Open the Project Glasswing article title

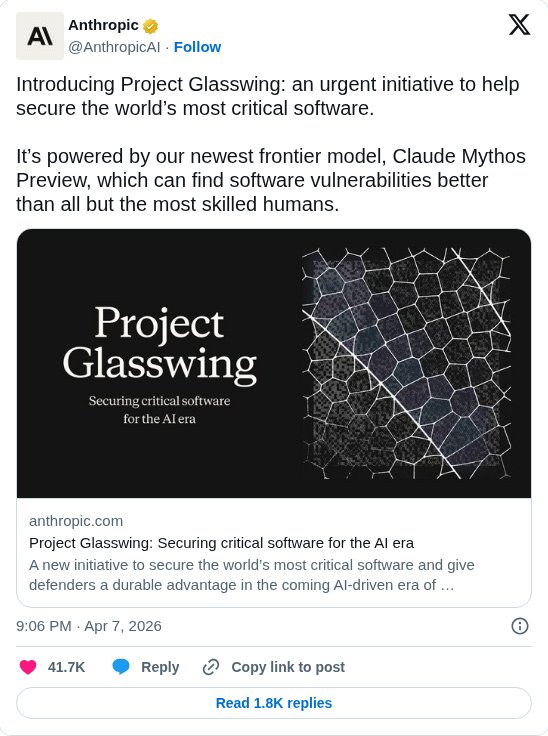pos(222,543)
